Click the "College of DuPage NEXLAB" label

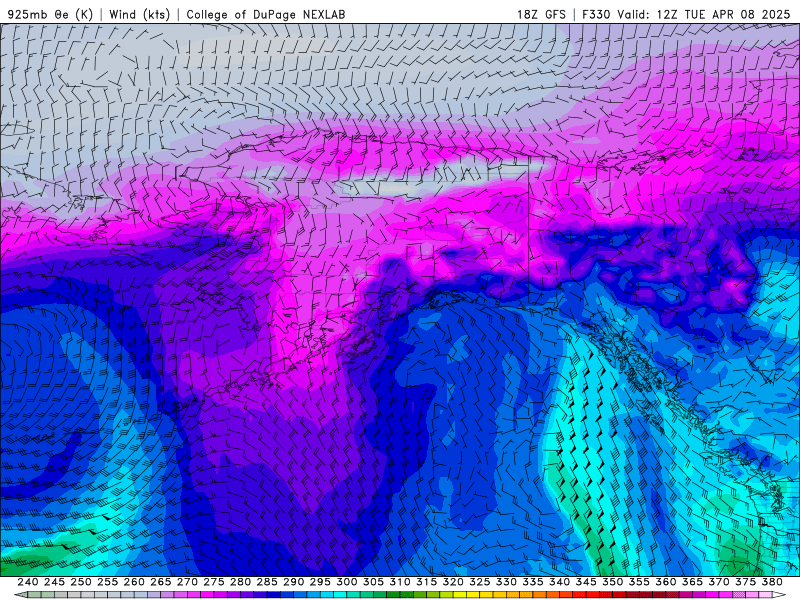(x=266, y=14)
